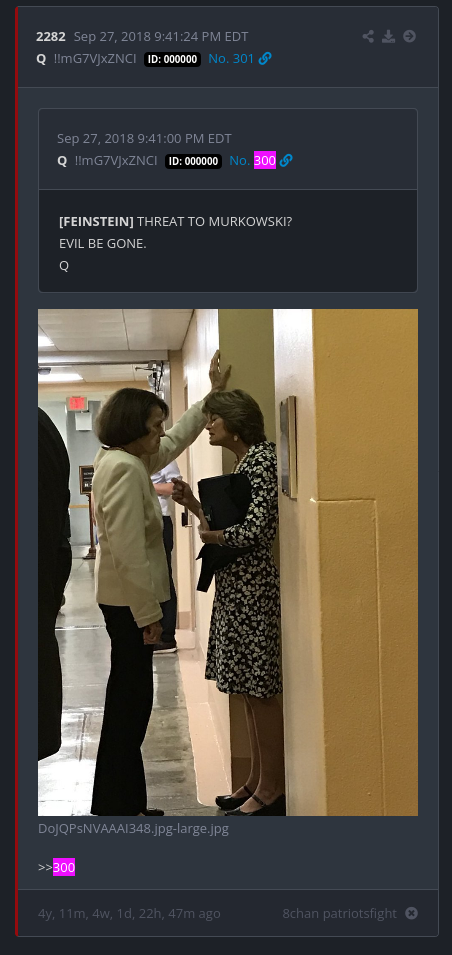Click the 8chan patriotsfight board label
The height and width of the screenshot is (955, 452).
pos(339,914)
